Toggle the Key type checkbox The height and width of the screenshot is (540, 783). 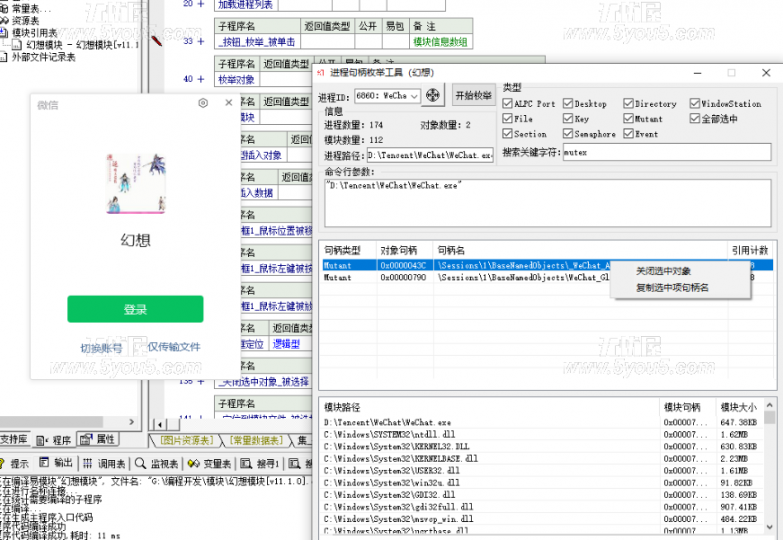(x=568, y=118)
